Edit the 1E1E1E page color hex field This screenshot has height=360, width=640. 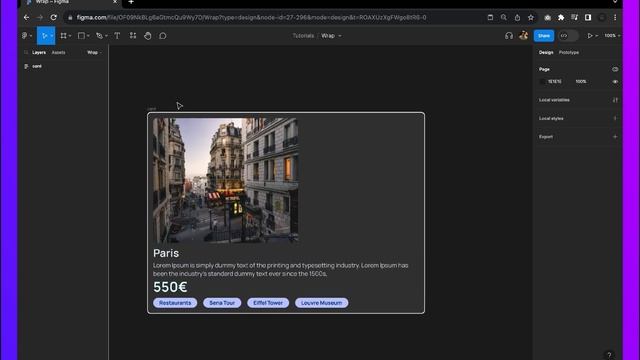tap(555, 82)
